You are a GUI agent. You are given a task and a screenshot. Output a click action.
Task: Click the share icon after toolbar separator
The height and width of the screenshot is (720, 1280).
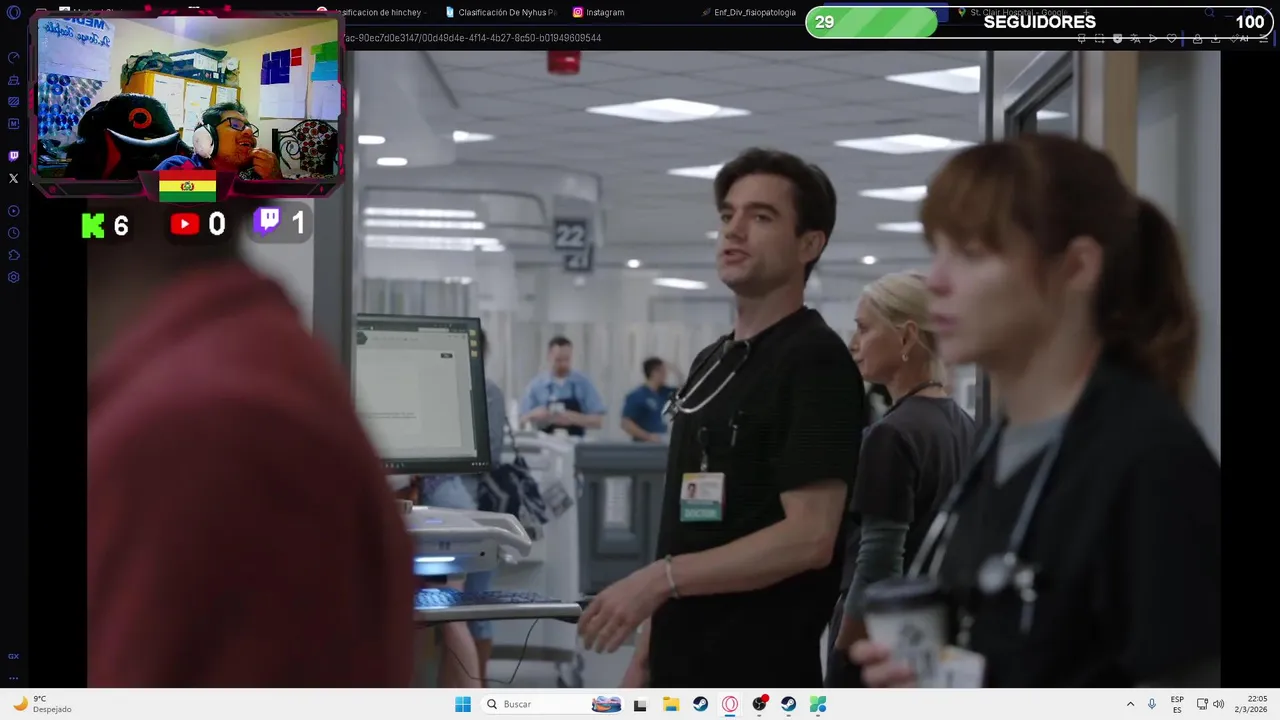coord(1197,38)
